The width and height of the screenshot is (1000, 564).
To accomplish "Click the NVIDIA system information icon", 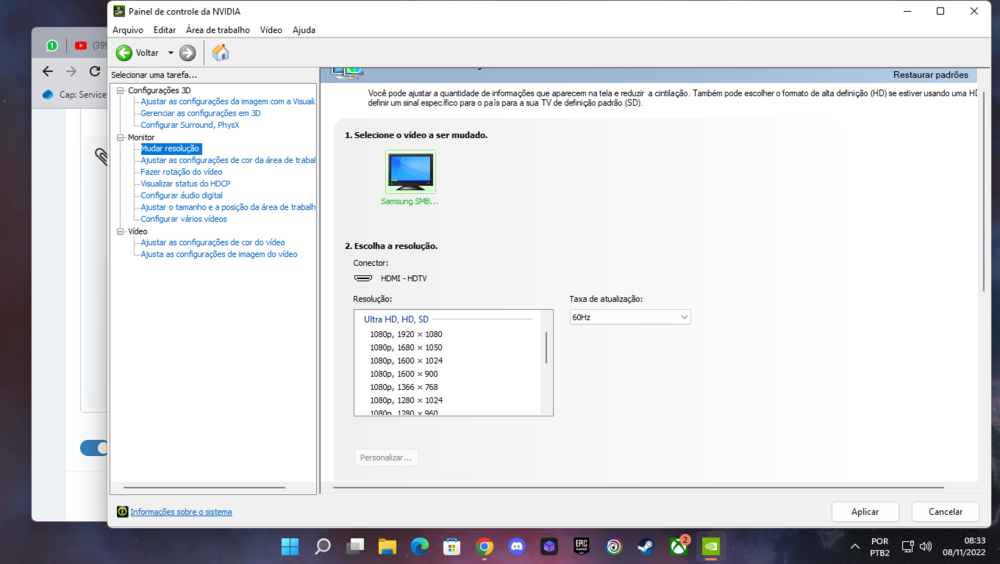I will point(122,512).
